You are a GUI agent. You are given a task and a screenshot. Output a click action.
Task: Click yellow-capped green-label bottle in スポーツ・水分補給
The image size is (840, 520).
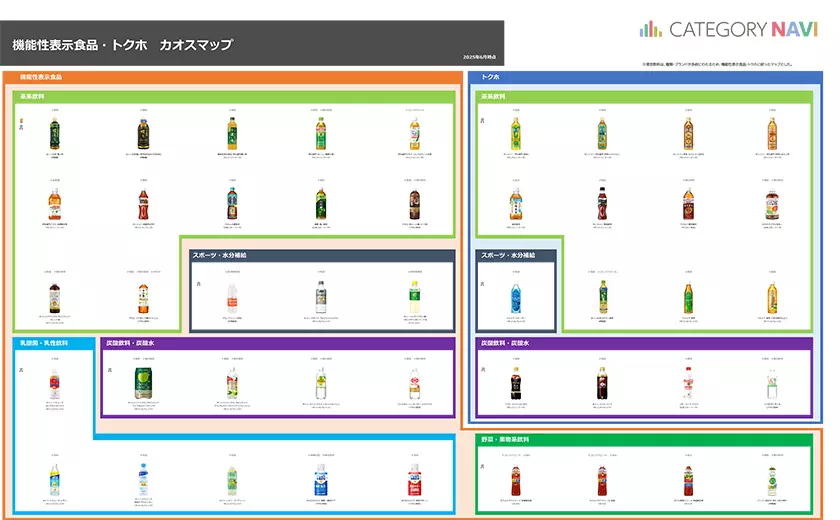pyautogui.click(x=414, y=297)
